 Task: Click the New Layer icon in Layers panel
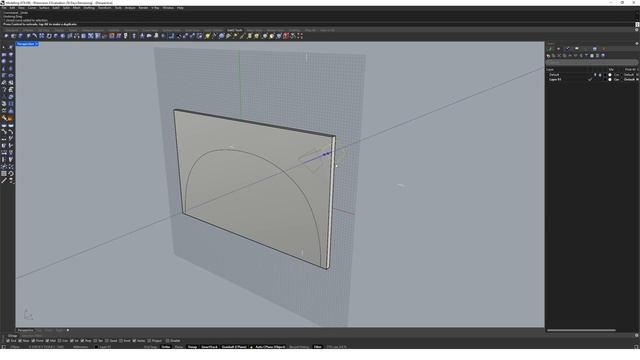pos(548,55)
